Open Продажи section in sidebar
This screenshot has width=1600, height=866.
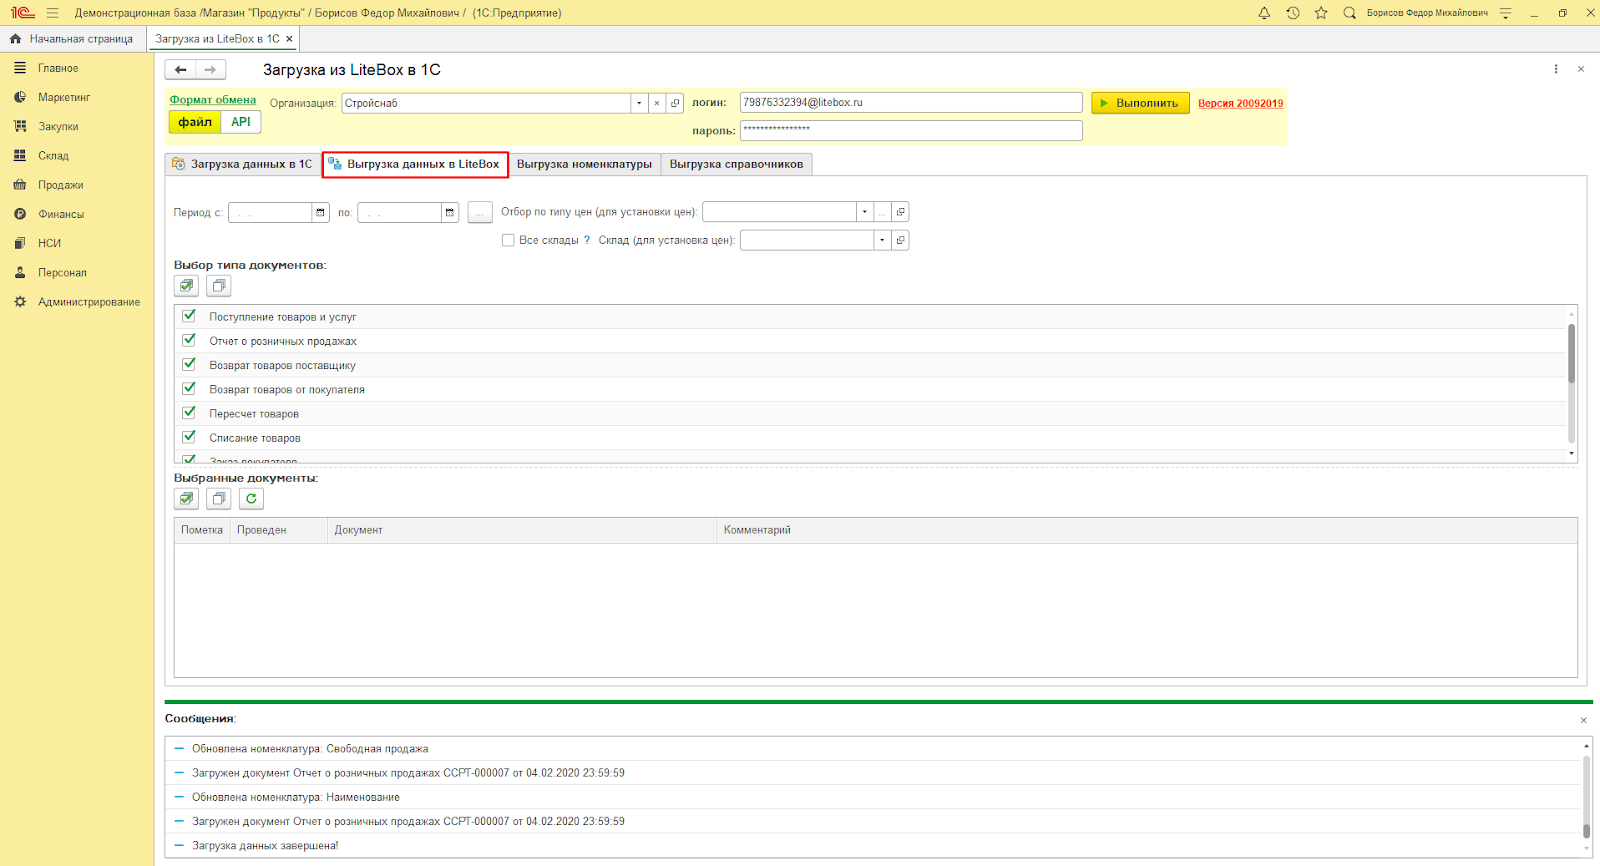(60, 185)
